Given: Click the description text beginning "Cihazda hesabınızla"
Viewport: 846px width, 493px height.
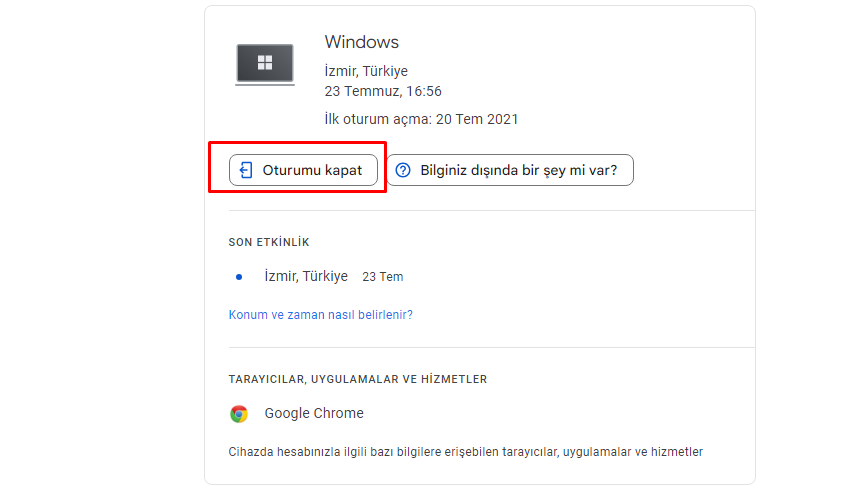Looking at the screenshot, I should (x=465, y=451).
